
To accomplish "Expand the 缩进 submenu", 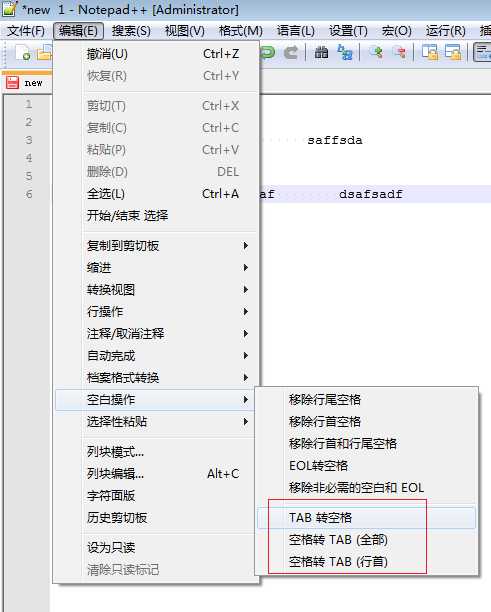I will tap(156, 268).
